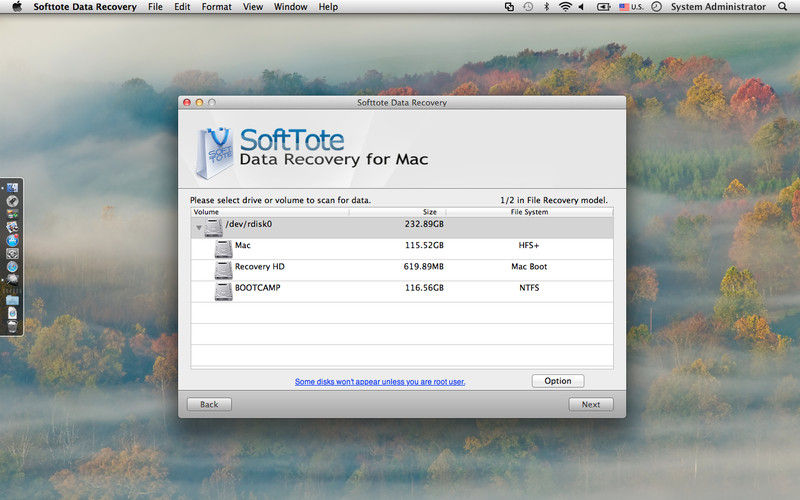
Task: Open the File menu
Action: pos(155,7)
